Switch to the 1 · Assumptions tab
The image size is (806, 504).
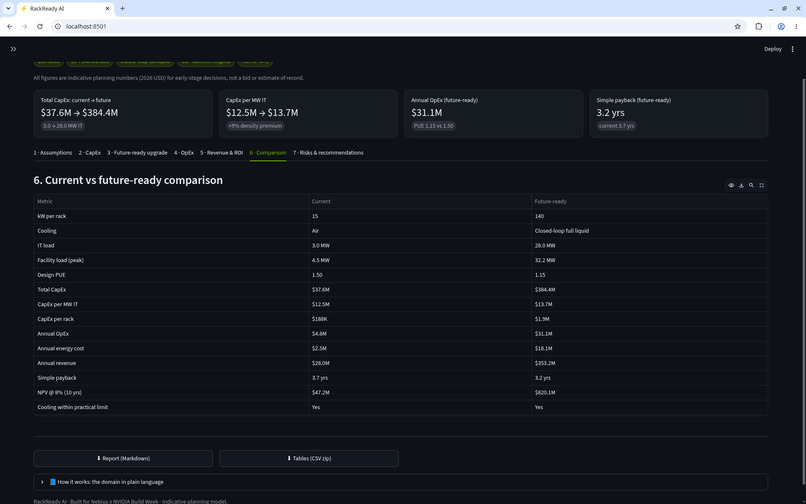tap(53, 153)
